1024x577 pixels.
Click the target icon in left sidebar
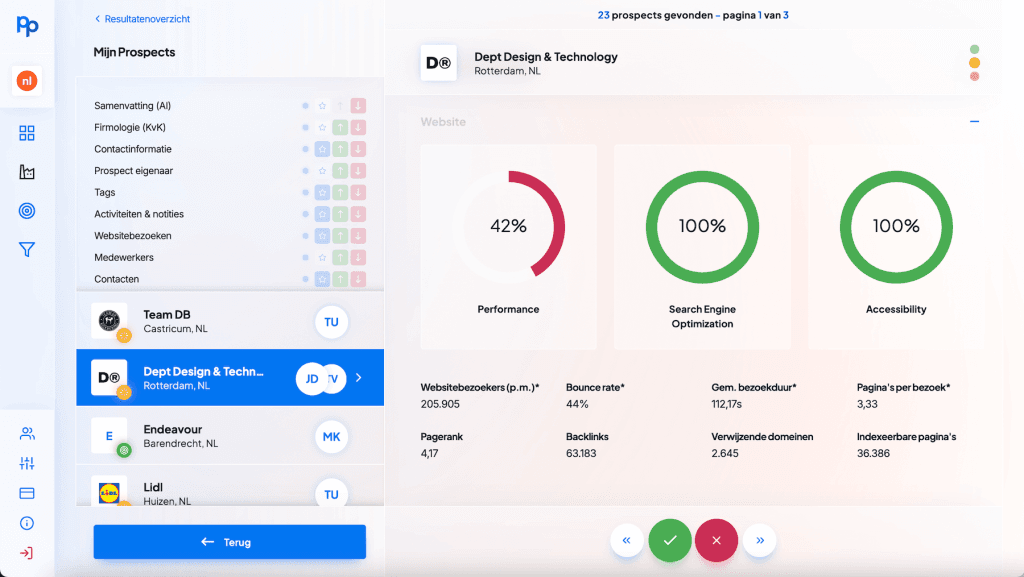tap(27, 211)
